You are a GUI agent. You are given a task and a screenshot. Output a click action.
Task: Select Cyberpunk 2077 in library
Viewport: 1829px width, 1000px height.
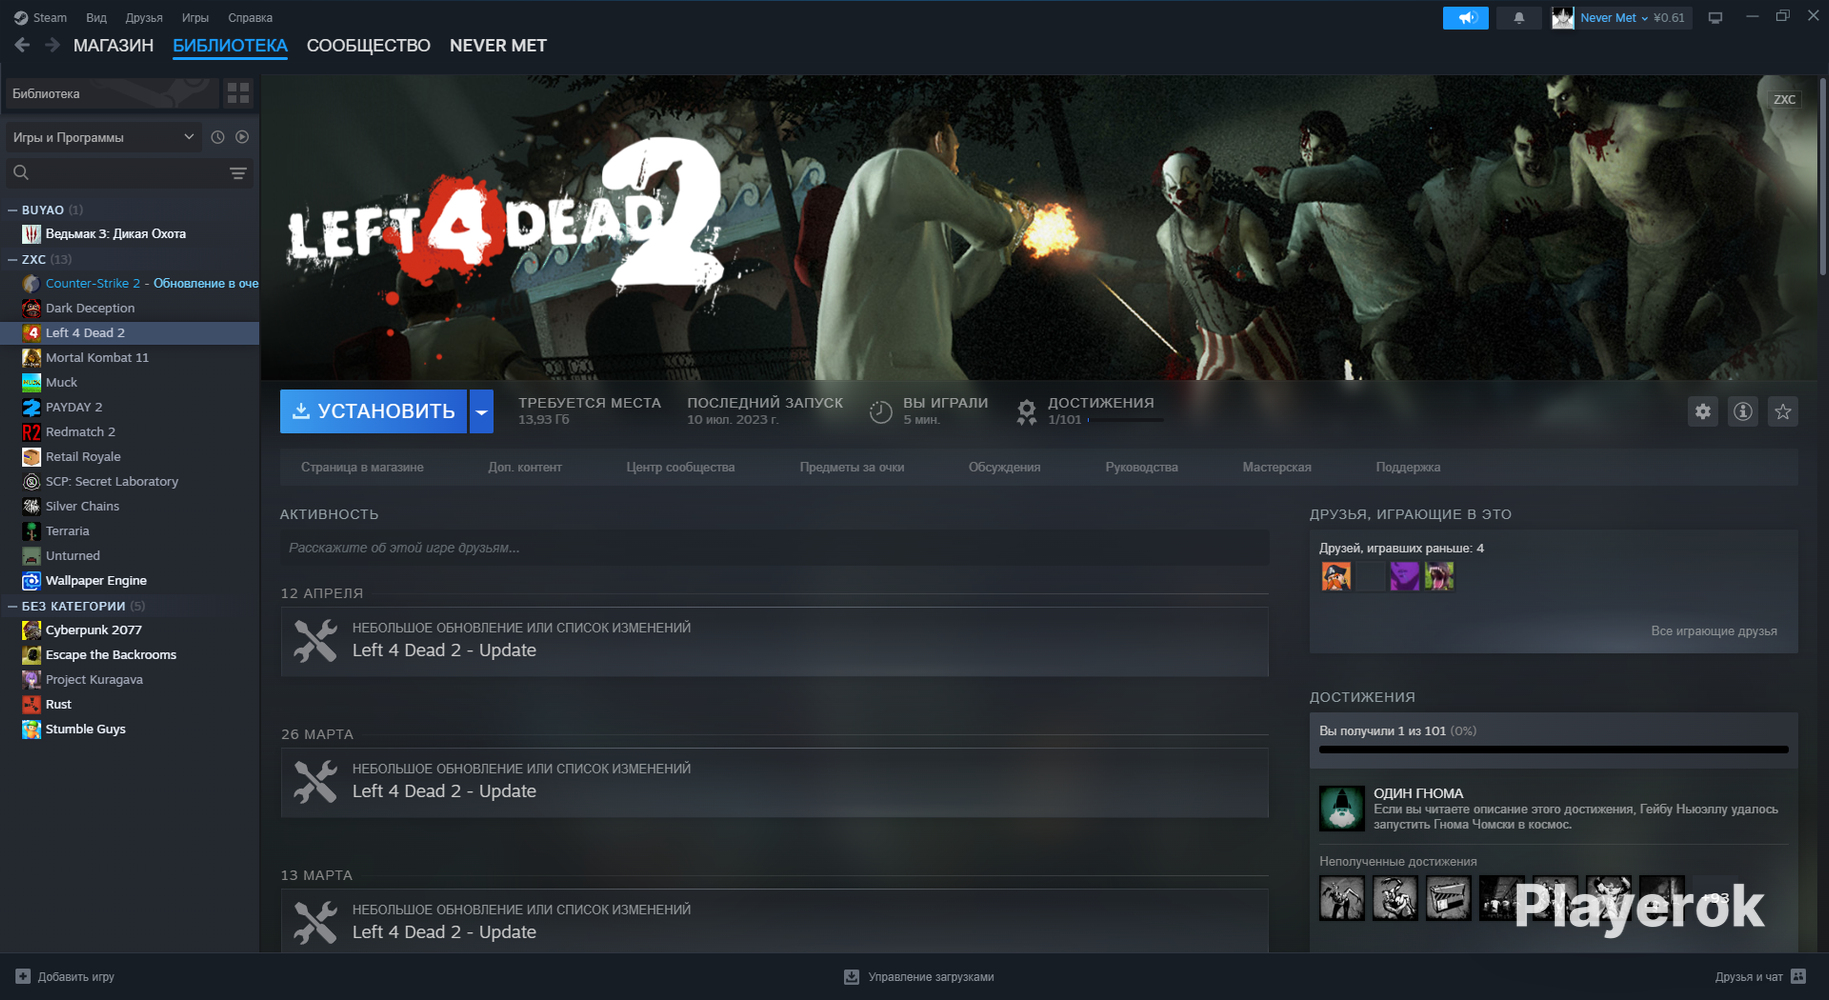(x=130, y=630)
